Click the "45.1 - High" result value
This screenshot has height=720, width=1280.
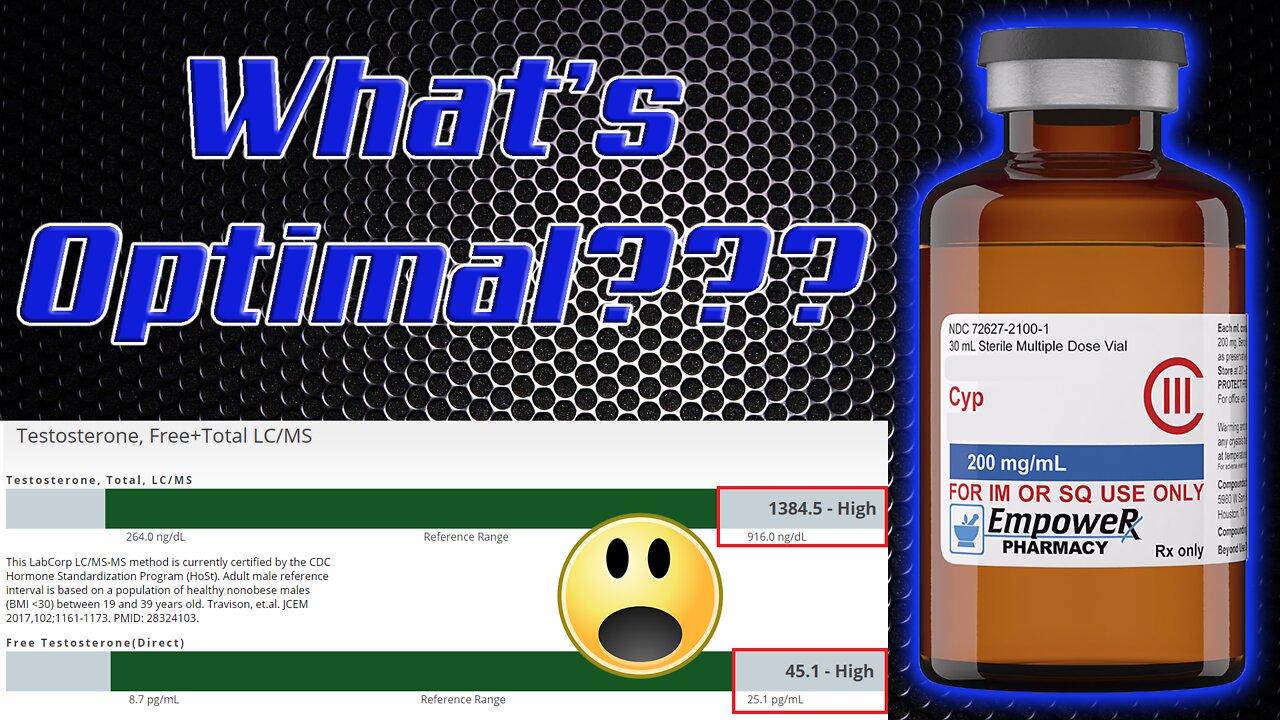(829, 671)
